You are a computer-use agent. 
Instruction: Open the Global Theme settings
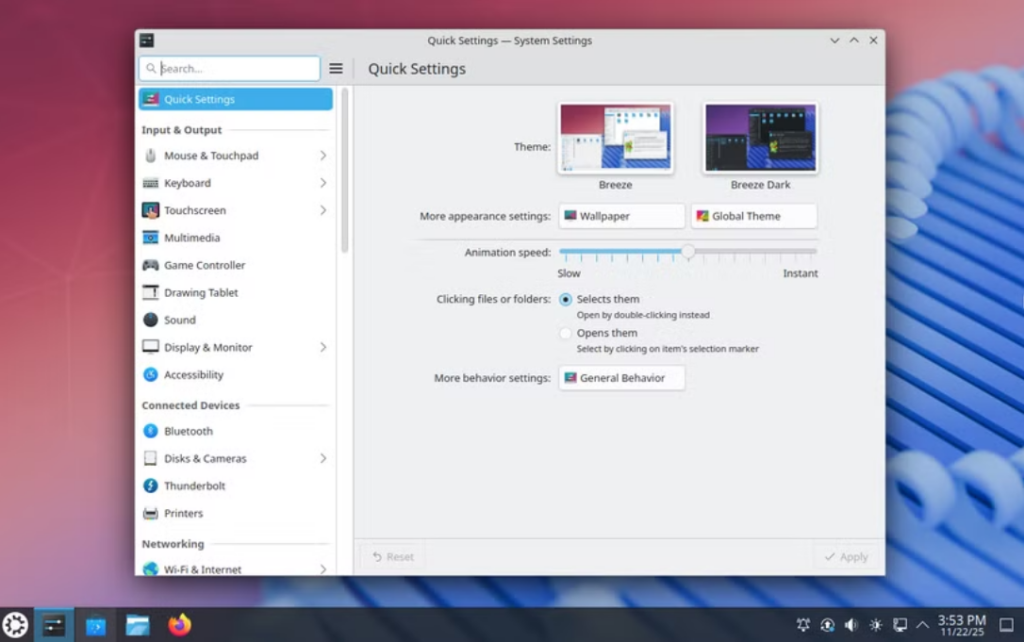click(x=754, y=215)
